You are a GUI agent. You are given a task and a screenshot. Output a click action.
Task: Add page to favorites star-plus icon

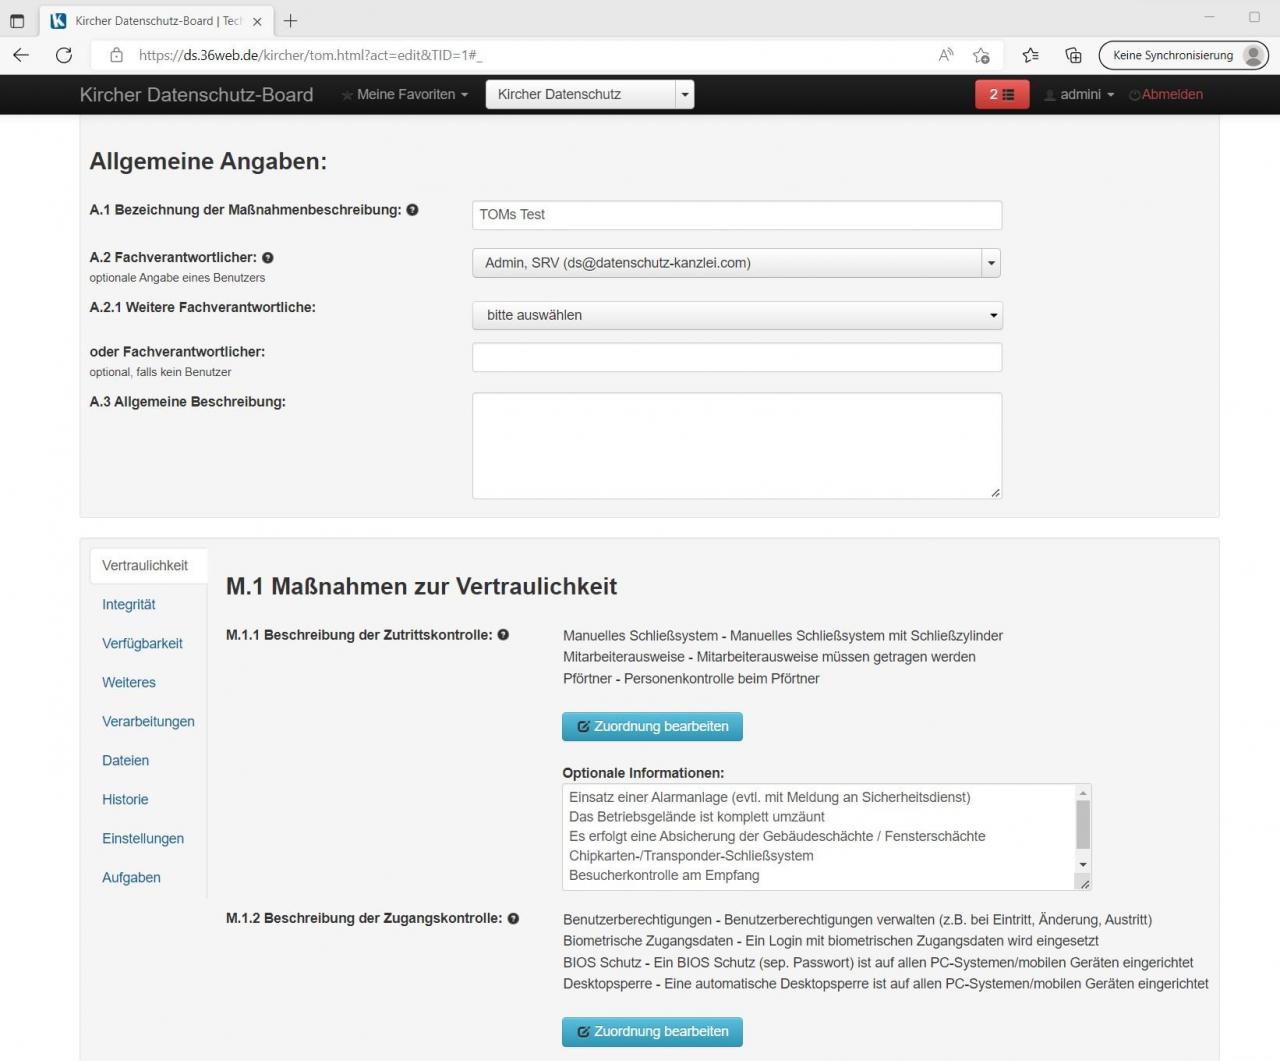(981, 55)
